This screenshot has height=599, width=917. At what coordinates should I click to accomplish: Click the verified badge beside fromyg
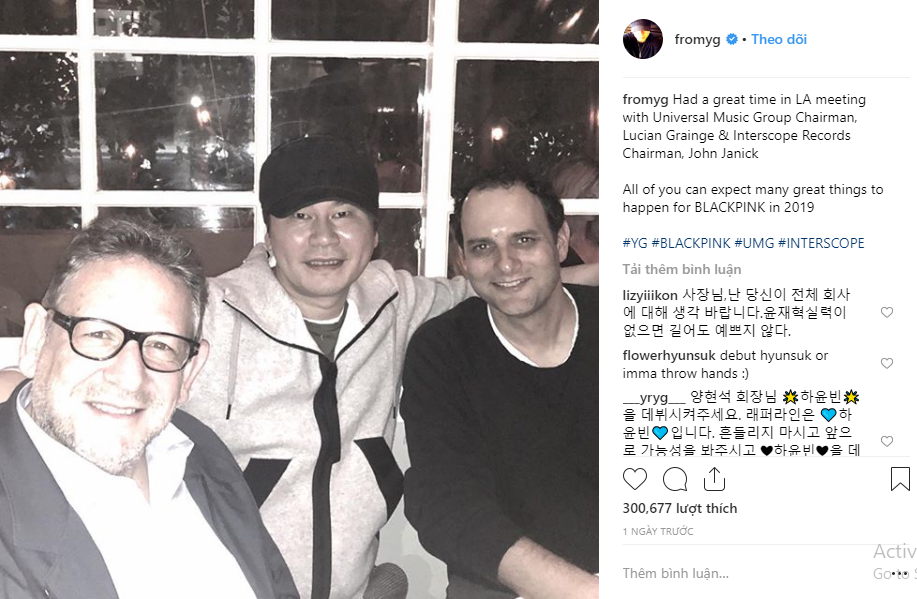click(732, 39)
